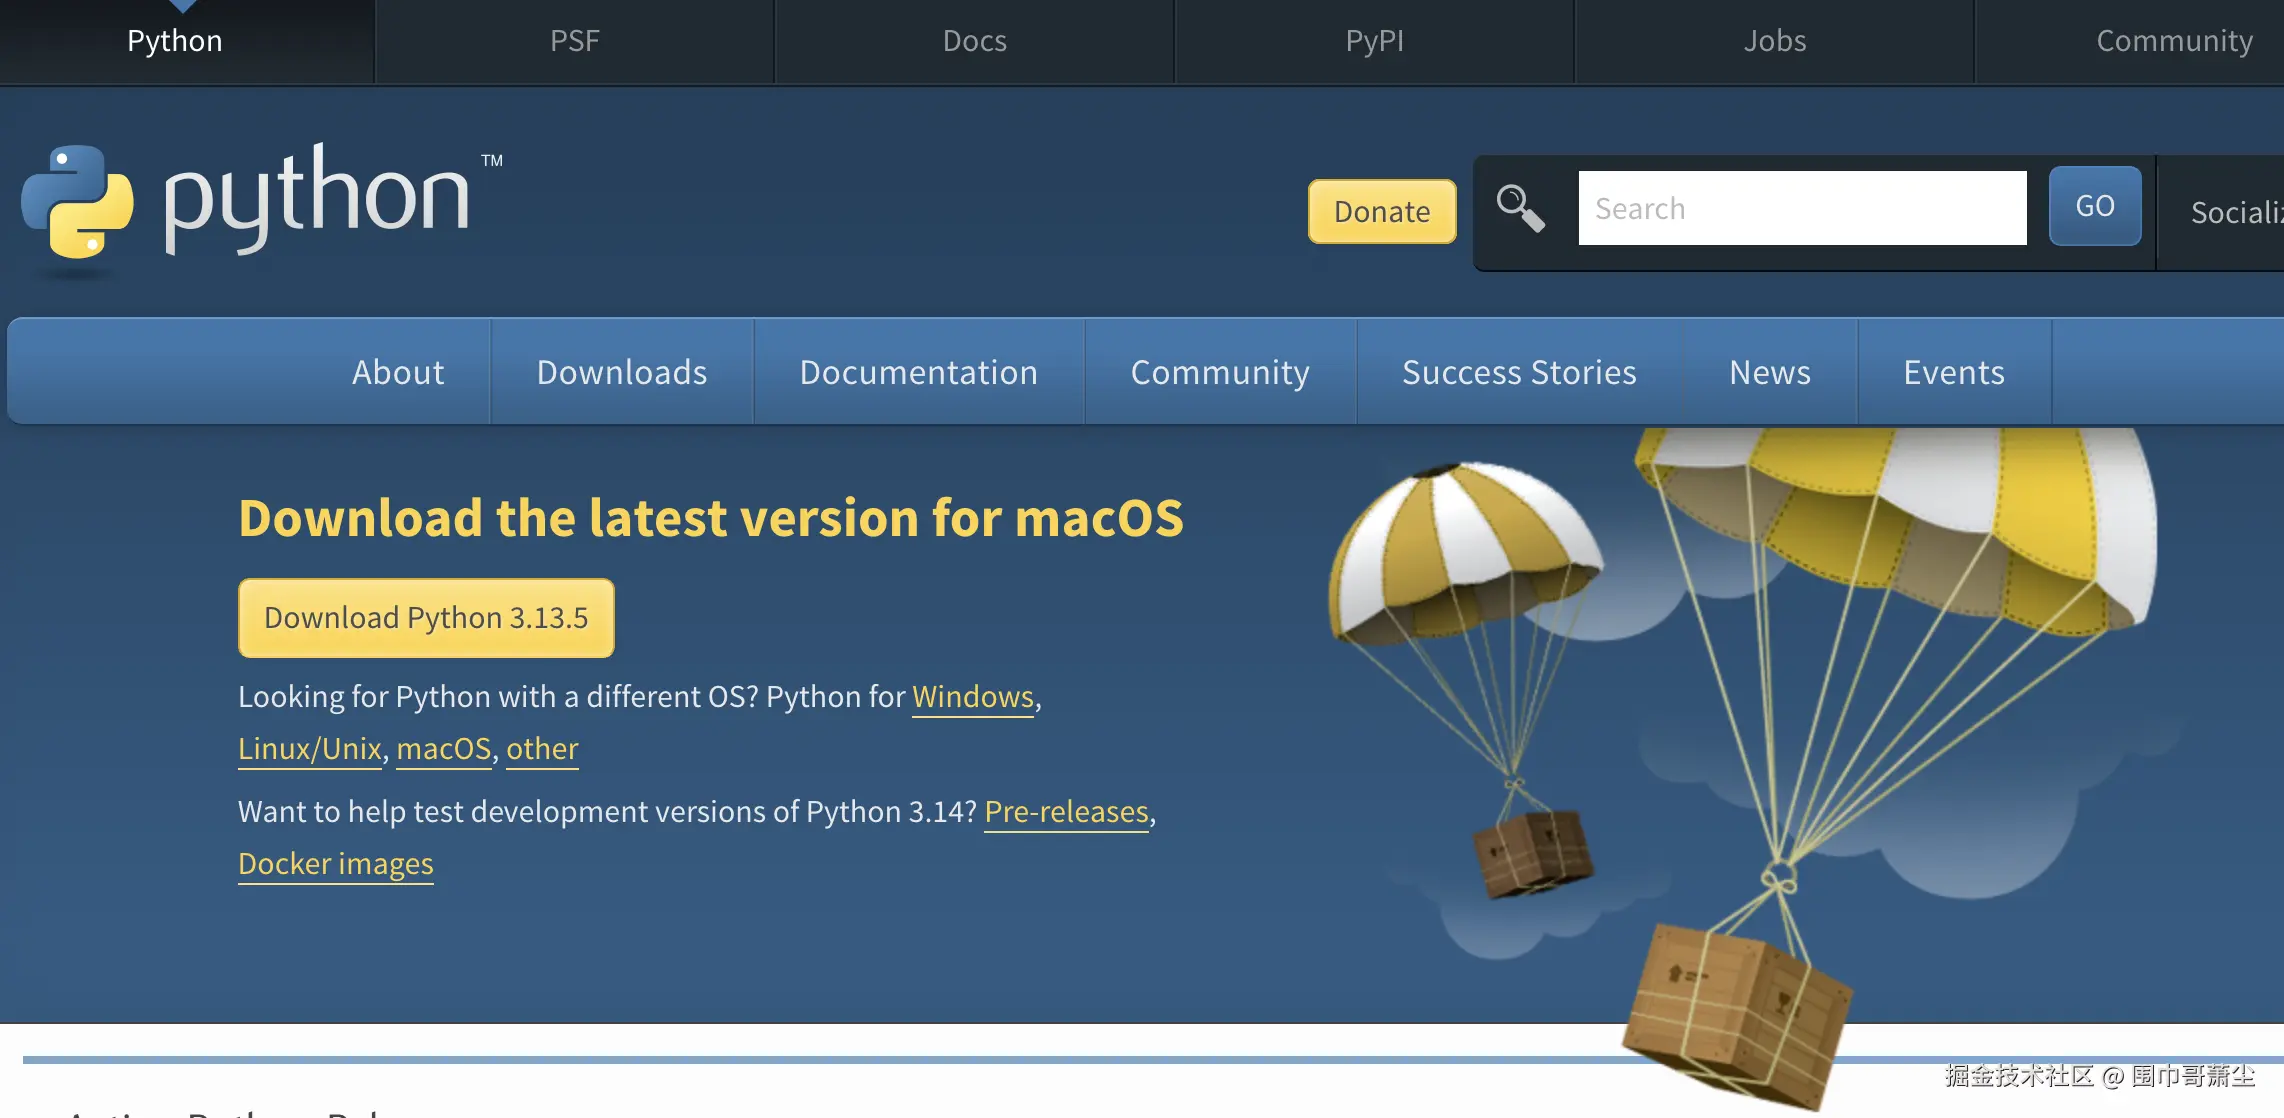The image size is (2284, 1118).
Task: Open Community in the main navigation bar
Action: (x=1220, y=372)
